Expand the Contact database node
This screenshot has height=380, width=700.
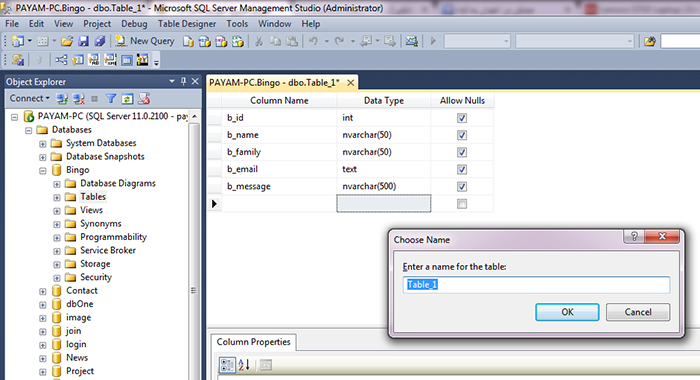[x=42, y=291]
